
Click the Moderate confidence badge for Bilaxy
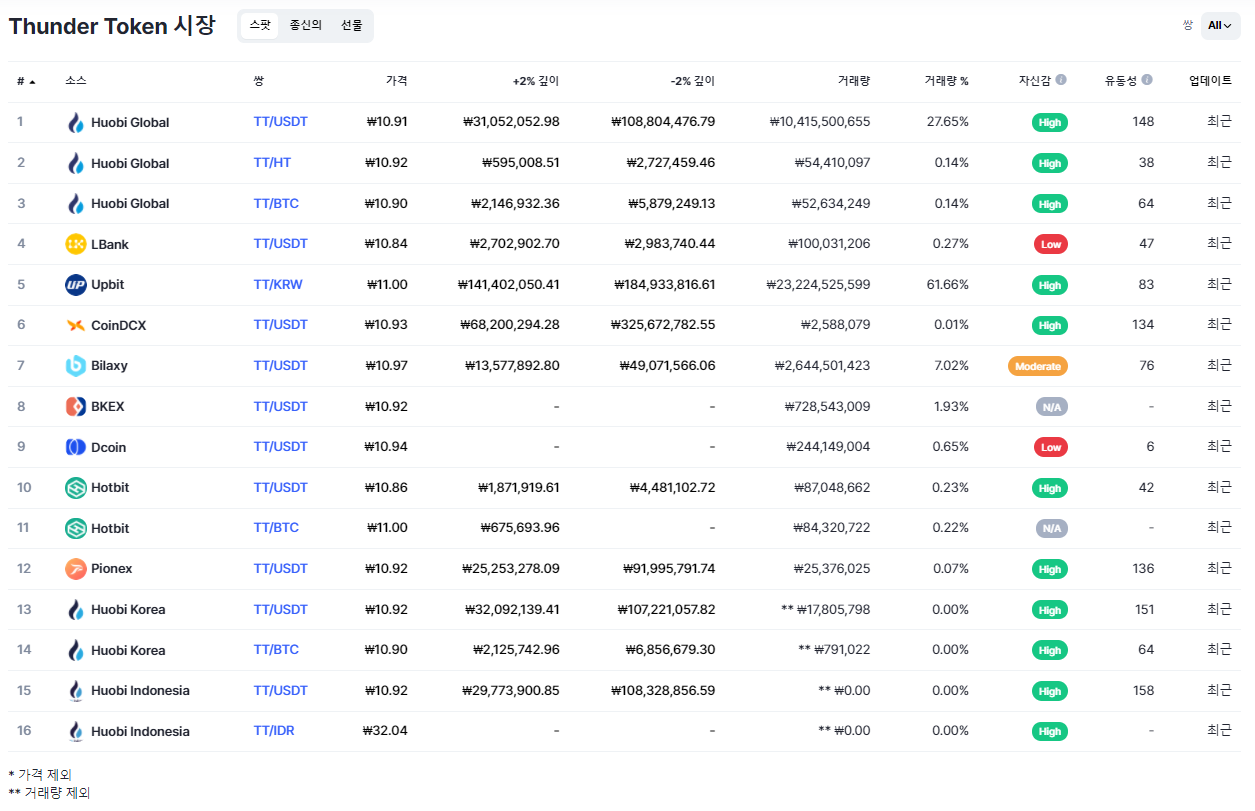1038,366
